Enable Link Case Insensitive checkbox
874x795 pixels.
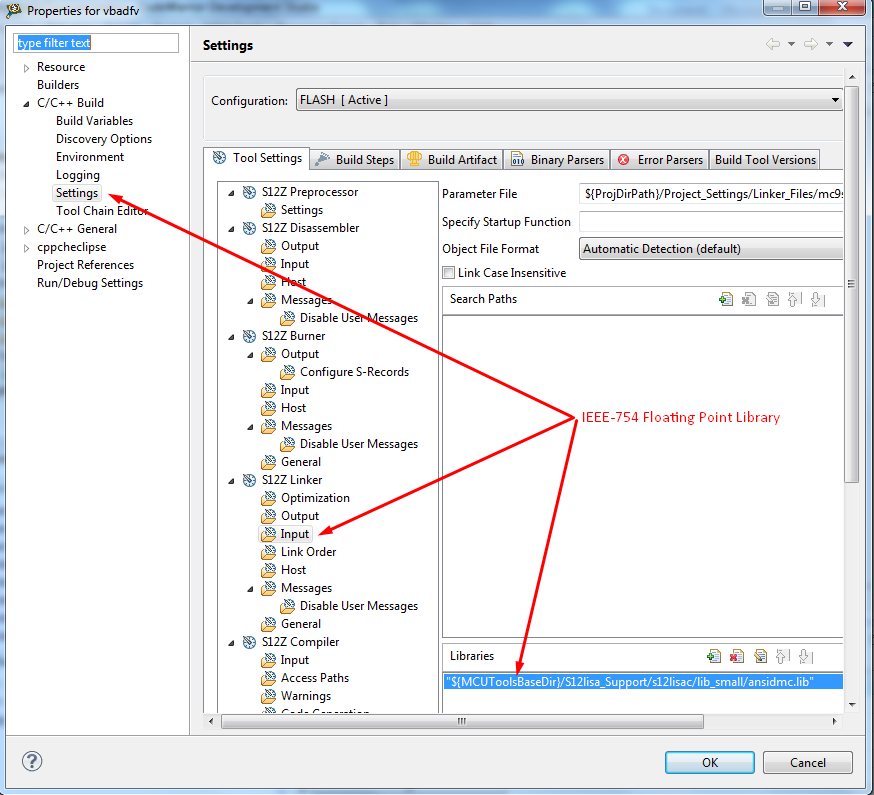(x=448, y=273)
